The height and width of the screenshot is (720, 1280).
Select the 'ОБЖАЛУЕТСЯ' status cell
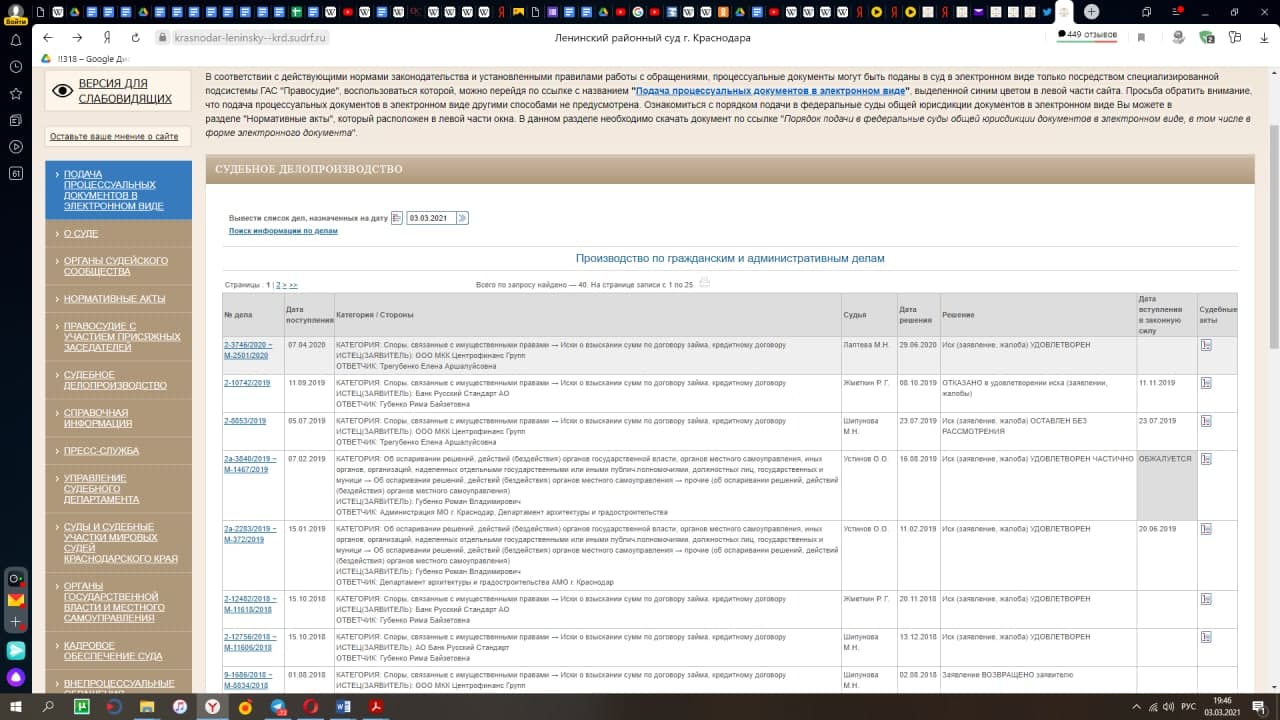pyautogui.click(x=1166, y=485)
